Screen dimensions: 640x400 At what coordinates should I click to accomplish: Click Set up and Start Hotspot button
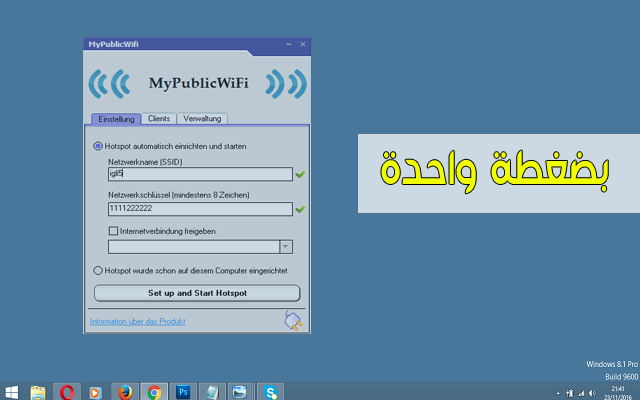pos(197,293)
